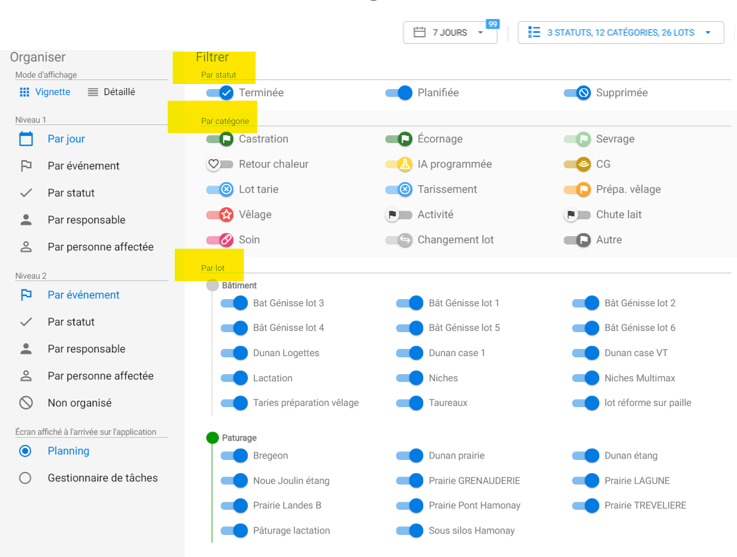Enable the Chute lait category switch
Screen dimensions: 737x557
(x=577, y=215)
